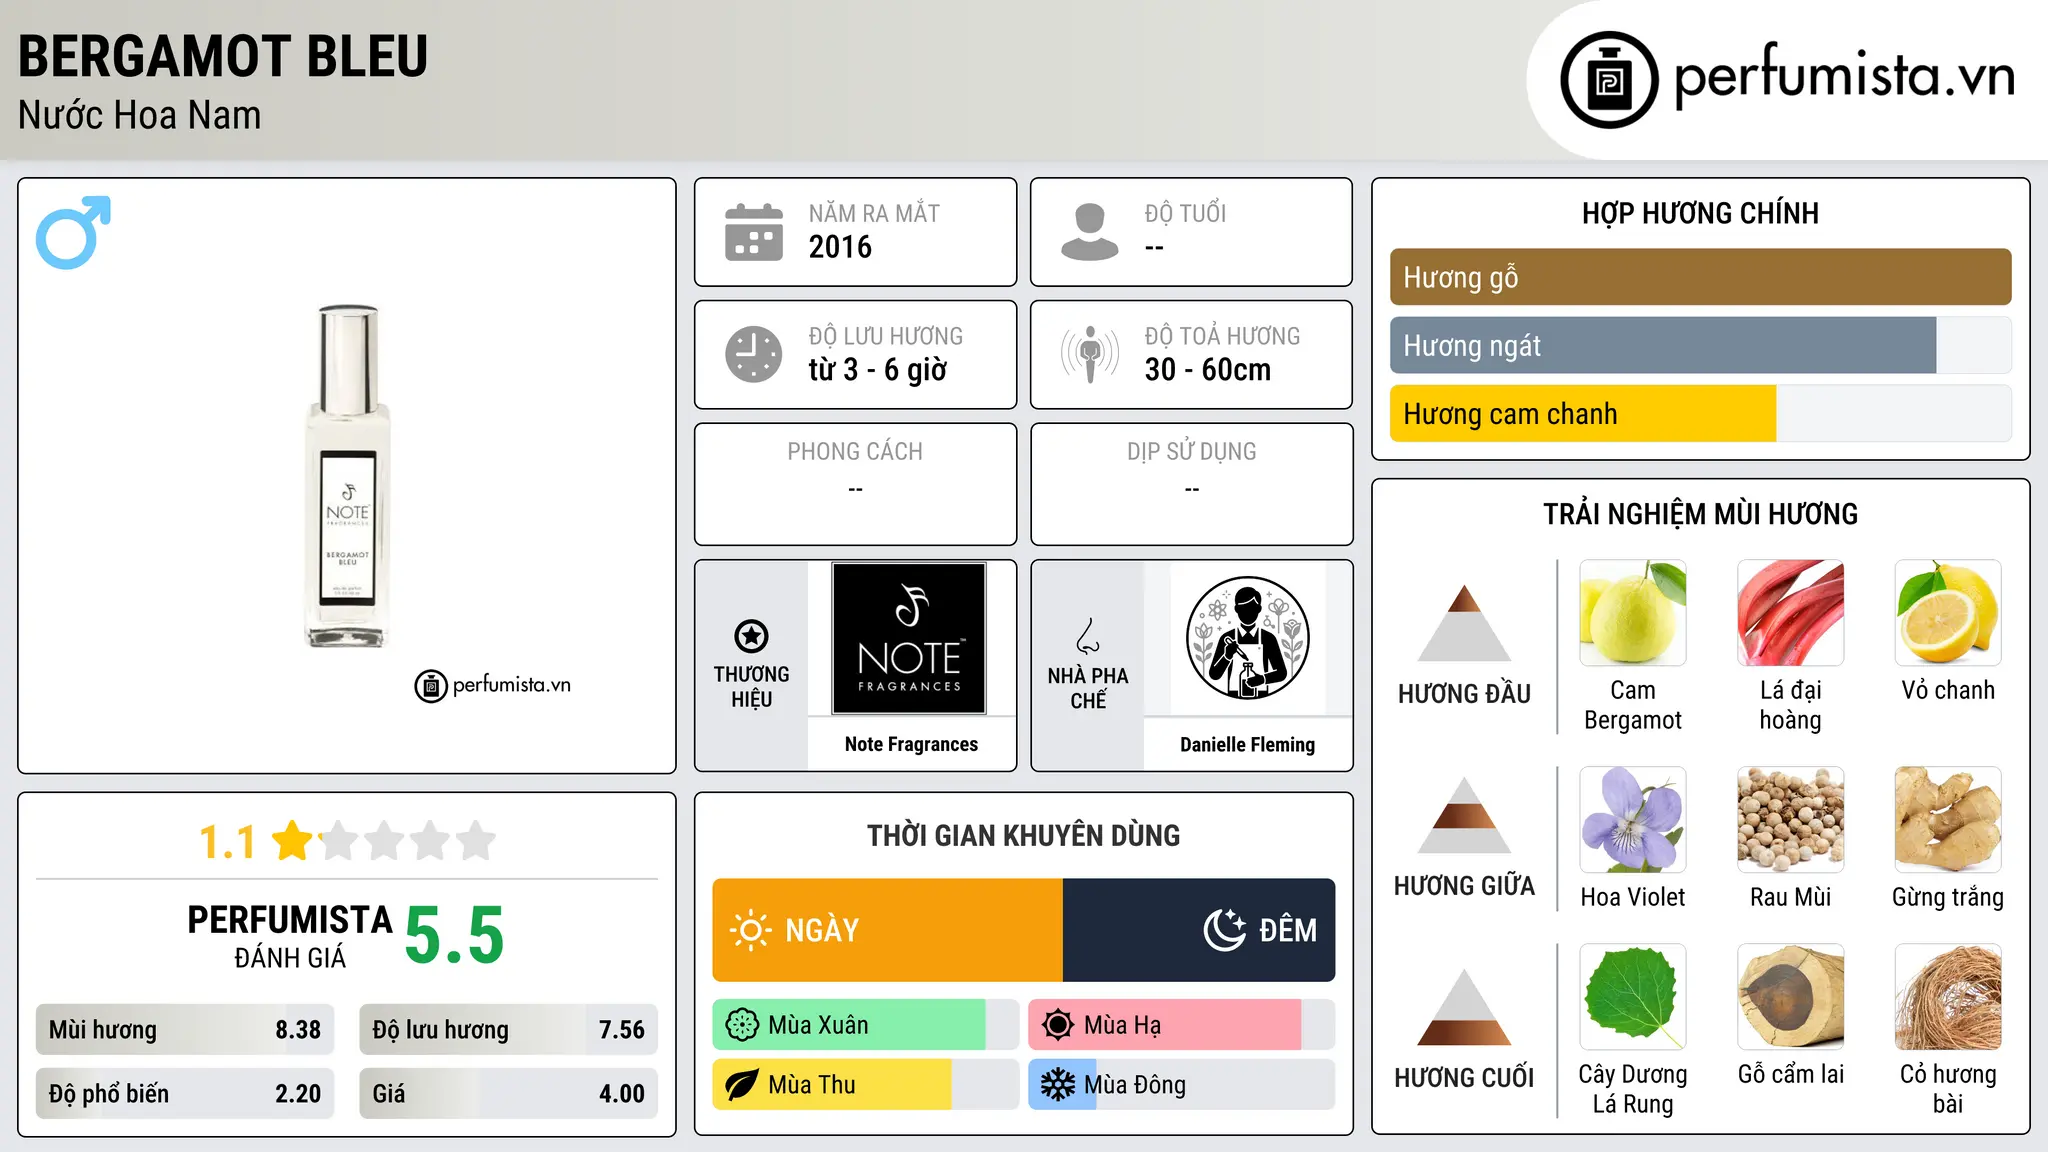This screenshot has width=2048, height=1152.
Task: Click the sillage icon beside Độ Toả Hương
Action: [1090, 354]
